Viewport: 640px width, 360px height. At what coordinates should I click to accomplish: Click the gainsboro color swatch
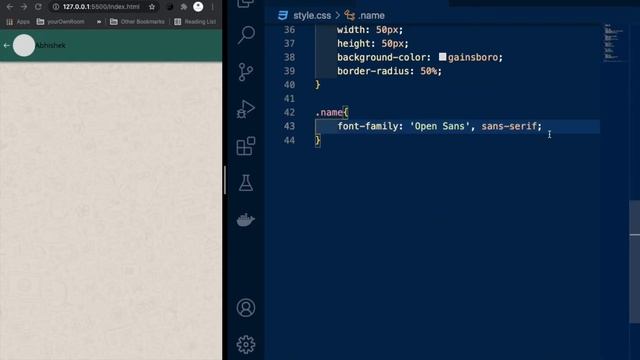pos(442,57)
